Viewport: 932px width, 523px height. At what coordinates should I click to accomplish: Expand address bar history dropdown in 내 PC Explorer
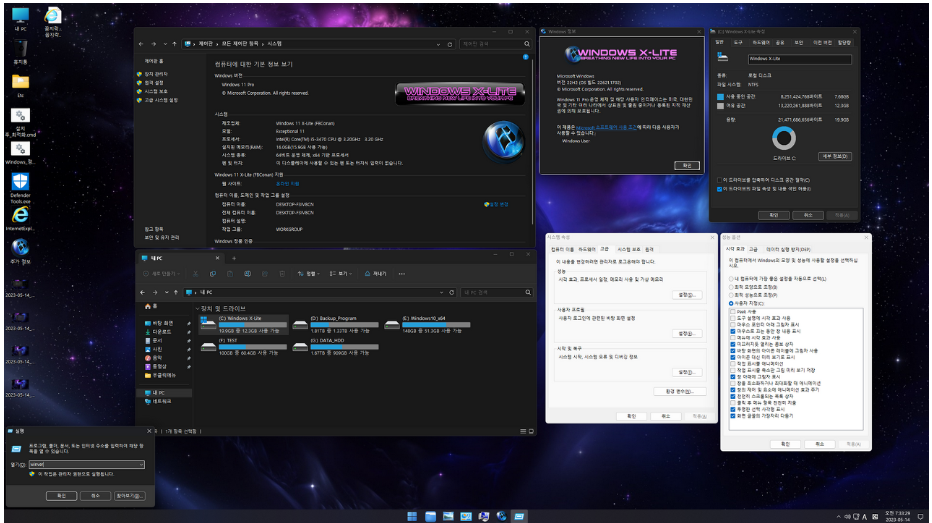point(442,292)
